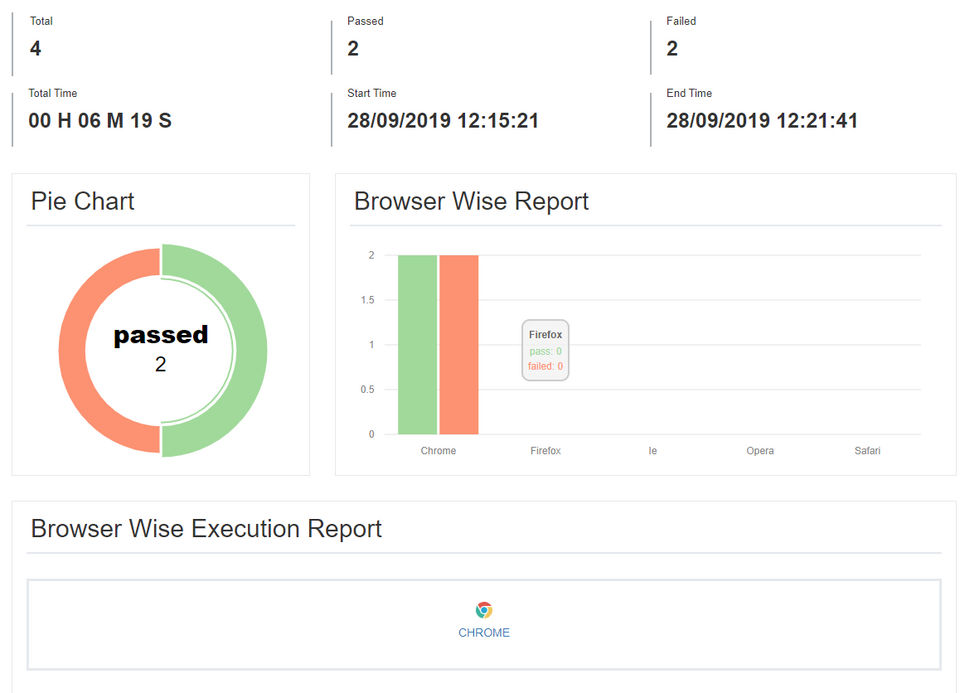This screenshot has width=960, height=693.
Task: Click the green pass bar for Chrome
Action: tap(418, 345)
